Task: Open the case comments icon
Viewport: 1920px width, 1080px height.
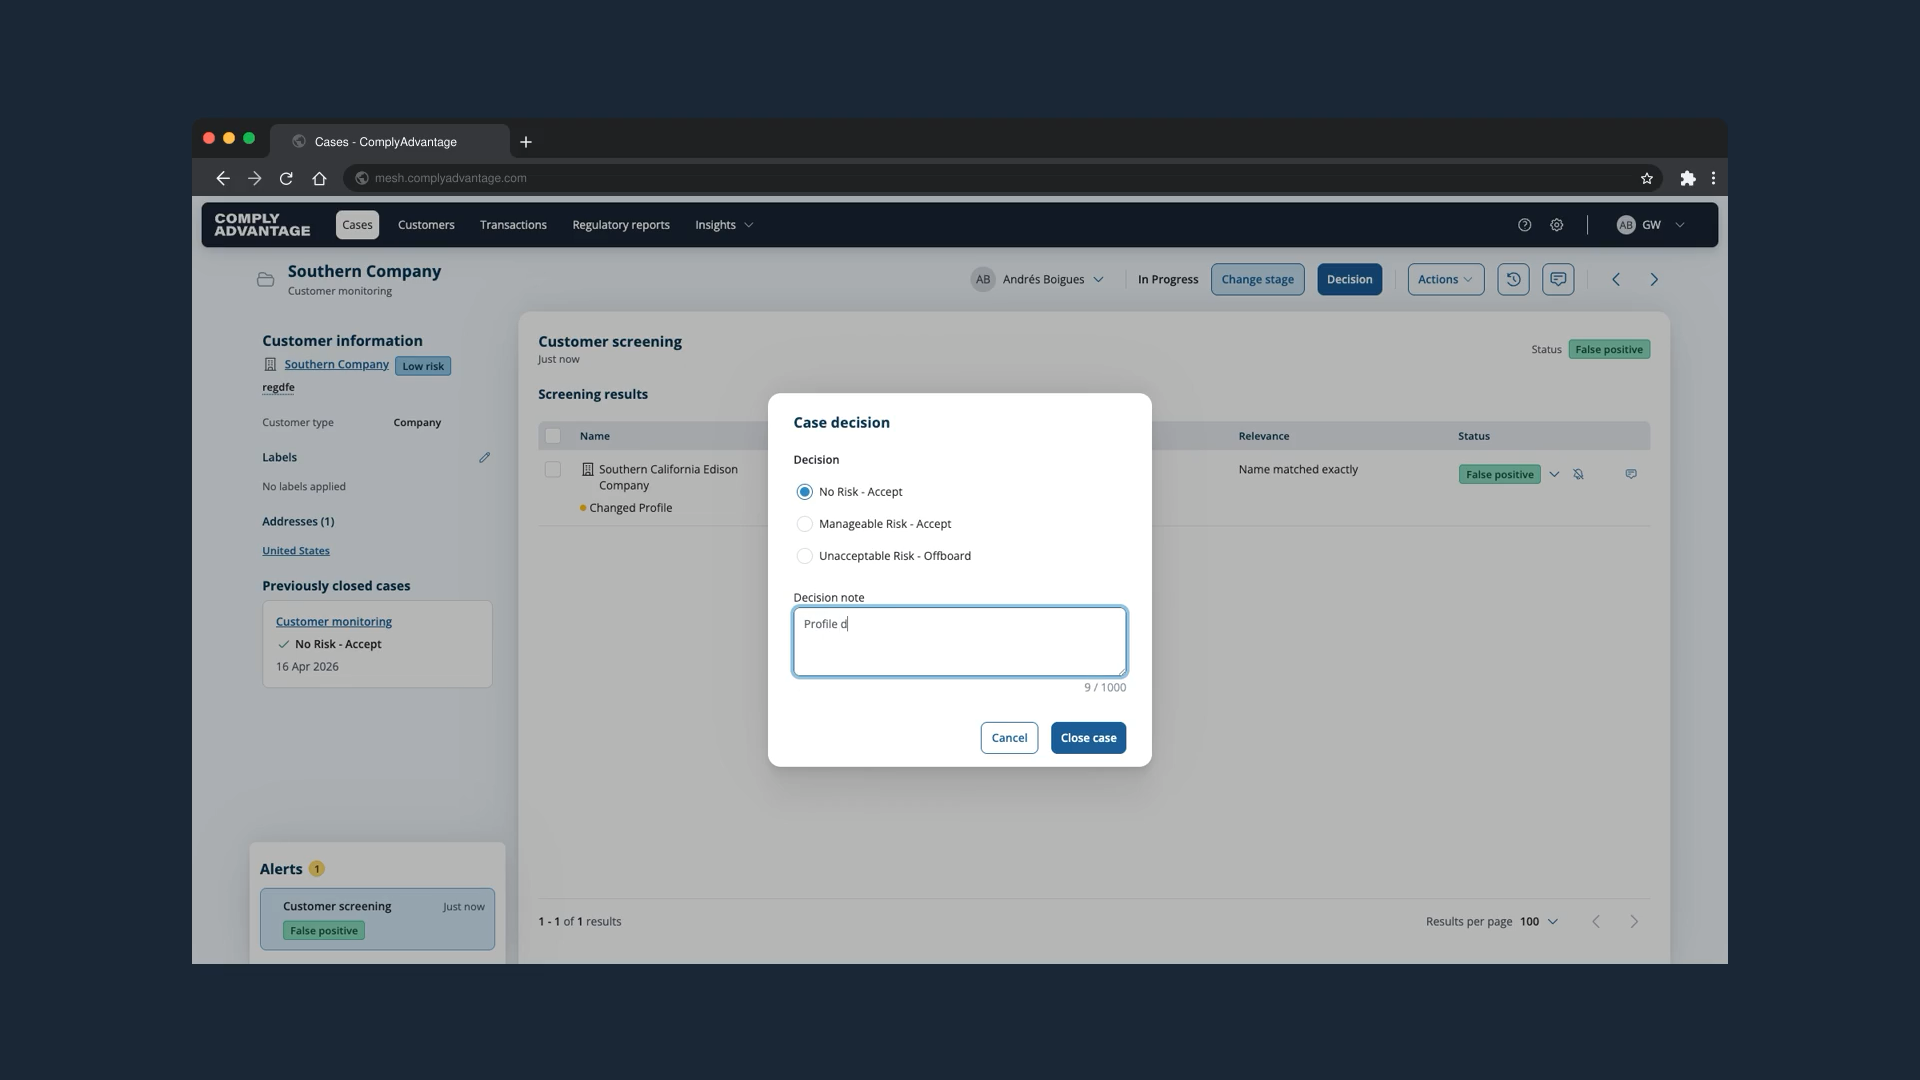Action: click(1558, 279)
